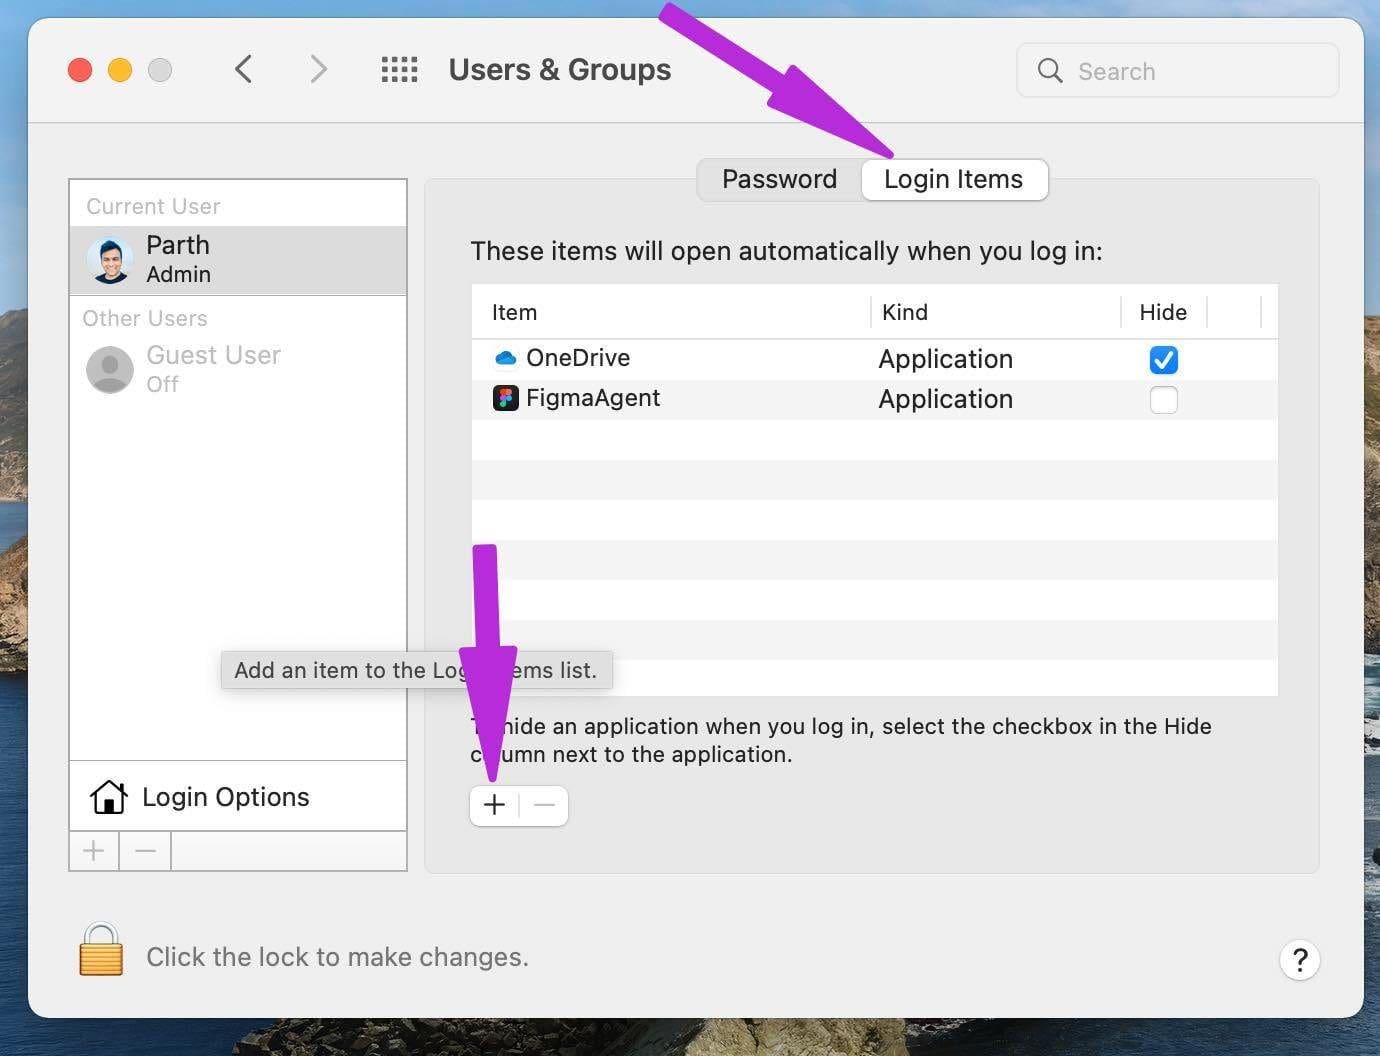
Task: Select the FigmaAgent row name
Action: tap(593, 398)
